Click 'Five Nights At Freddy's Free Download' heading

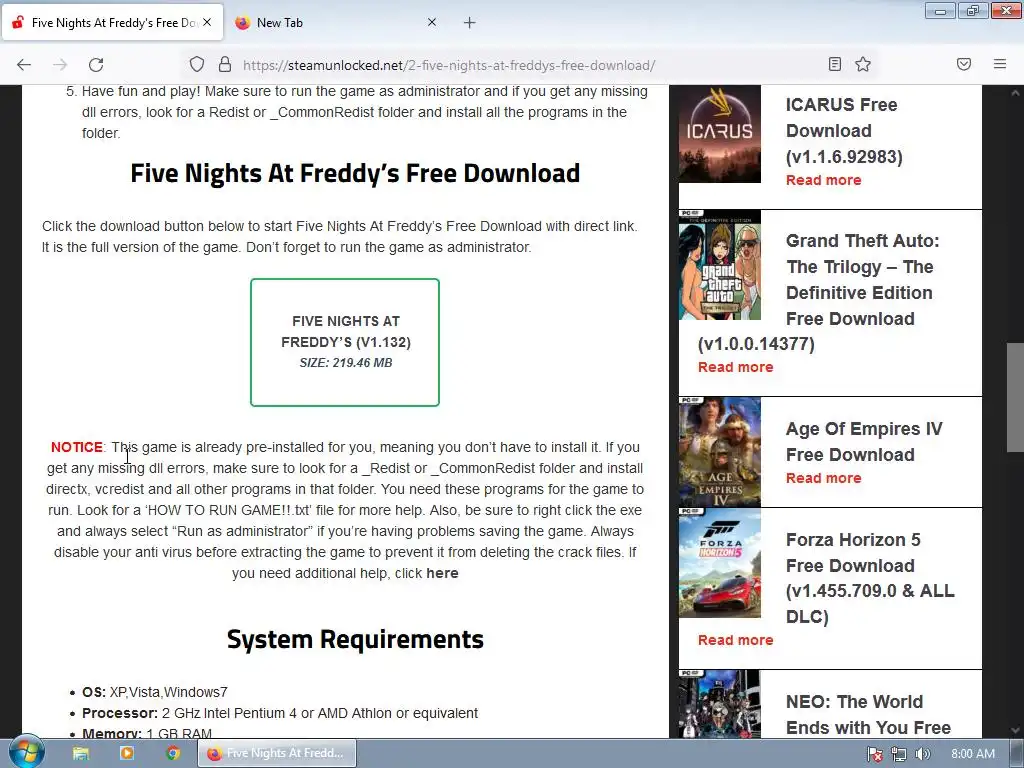[x=355, y=173]
